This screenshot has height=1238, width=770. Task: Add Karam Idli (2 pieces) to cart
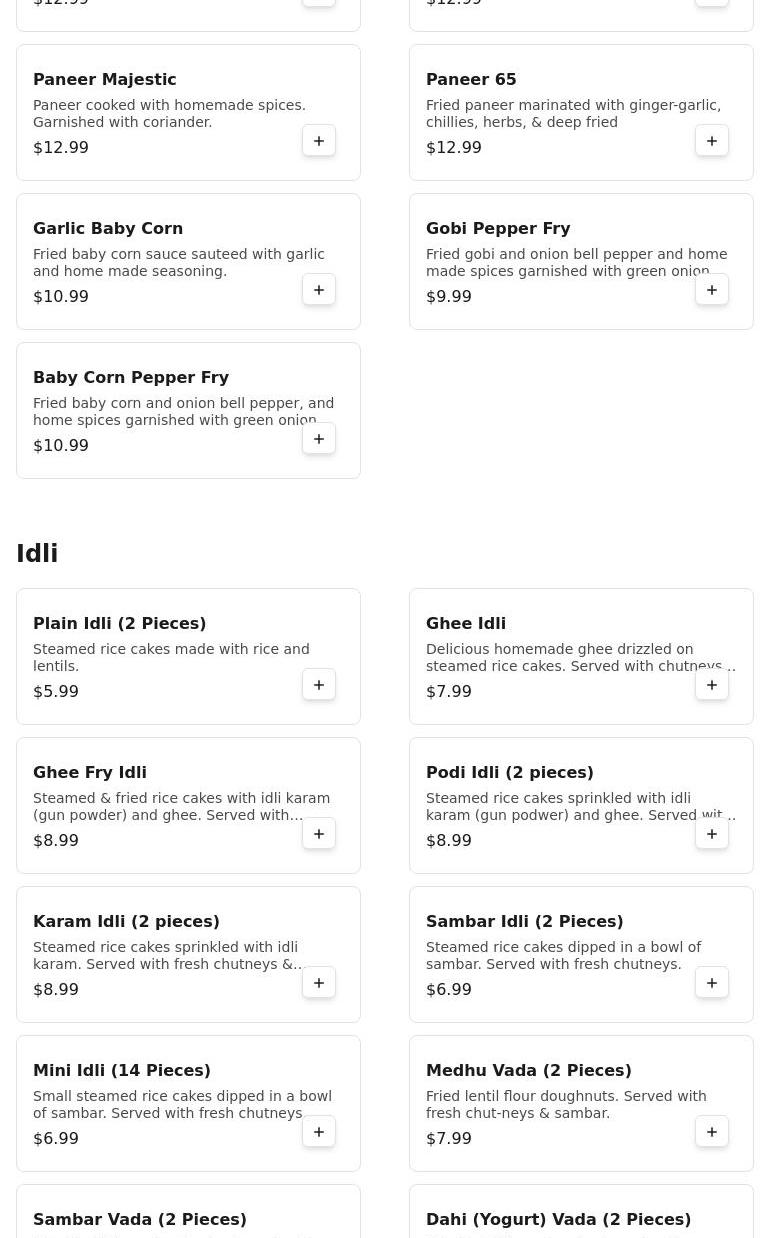[x=319, y=983]
